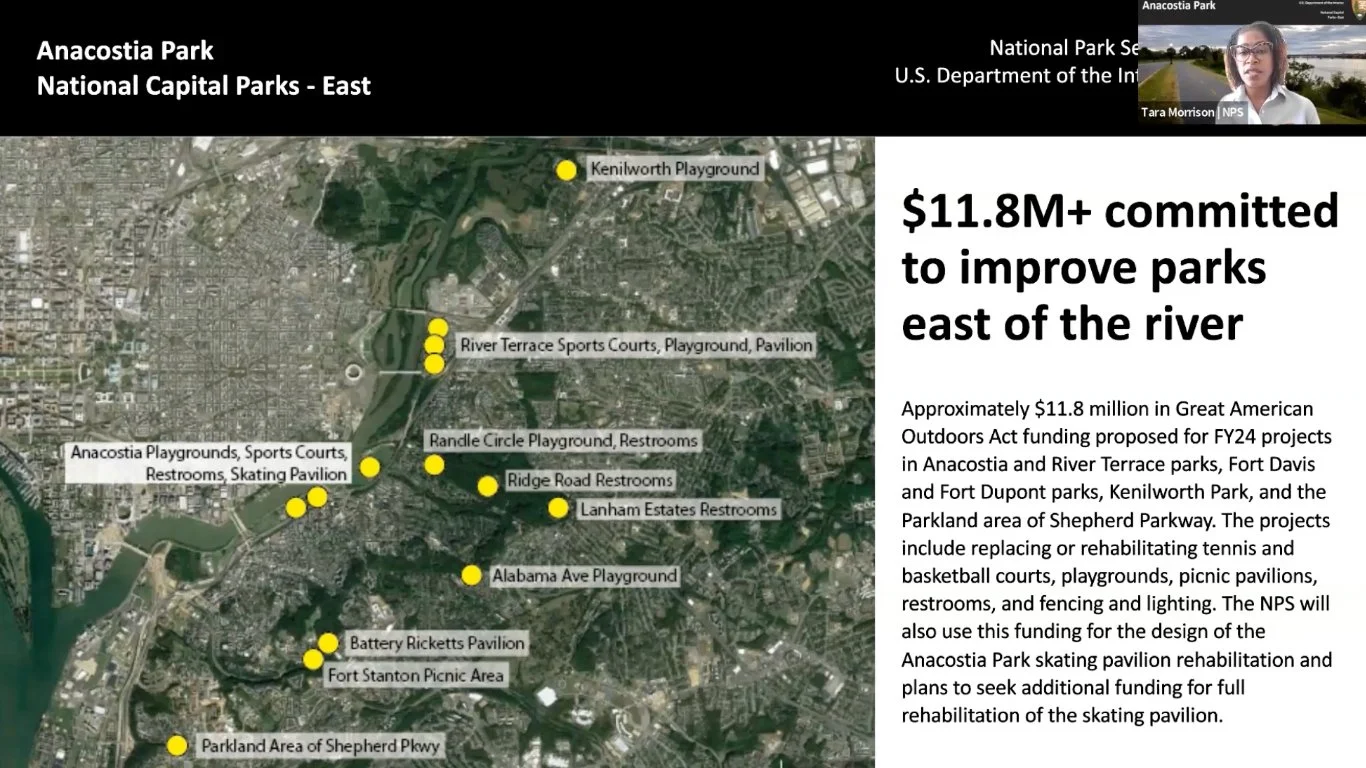
Task: Click the Battery Ricketts Pavilion yellow marker
Action: (x=328, y=643)
